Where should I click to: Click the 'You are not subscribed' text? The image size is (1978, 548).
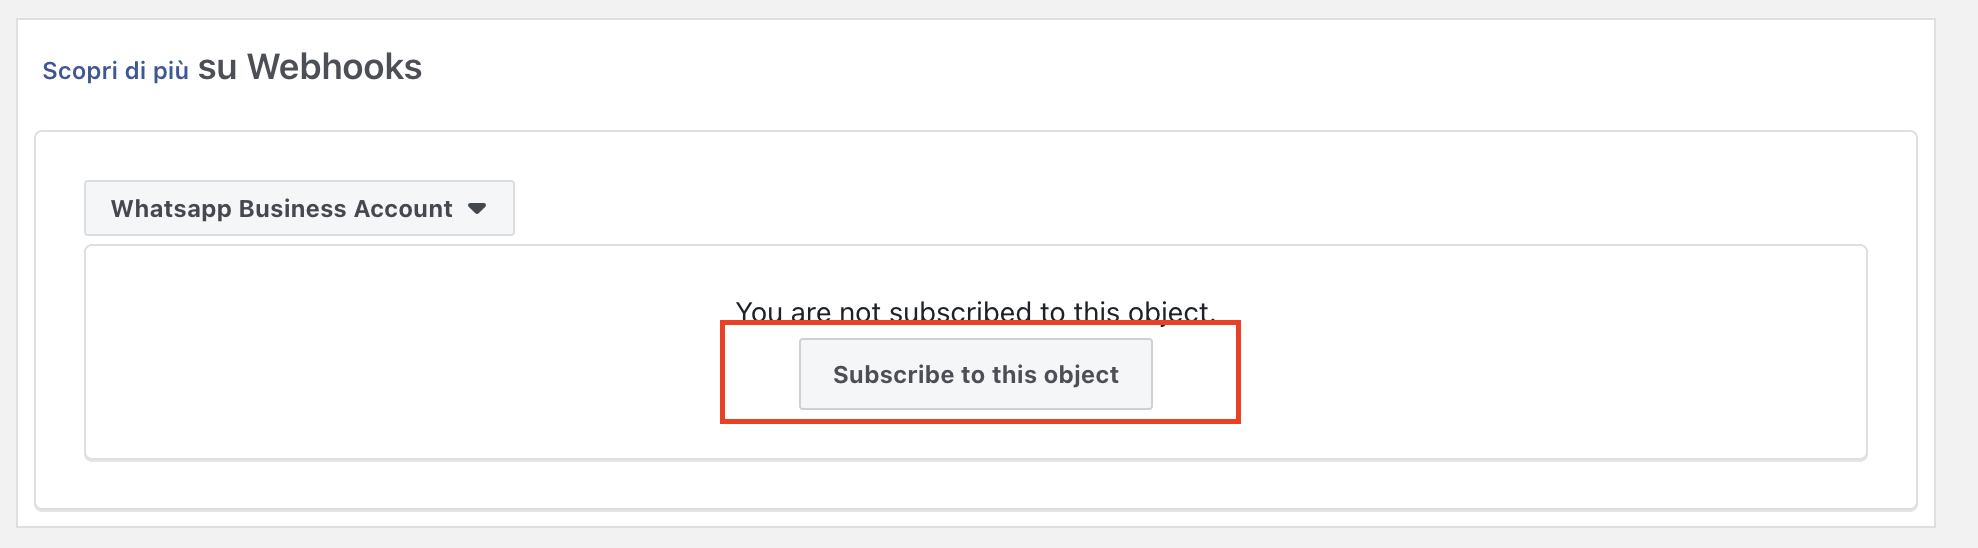[975, 311]
